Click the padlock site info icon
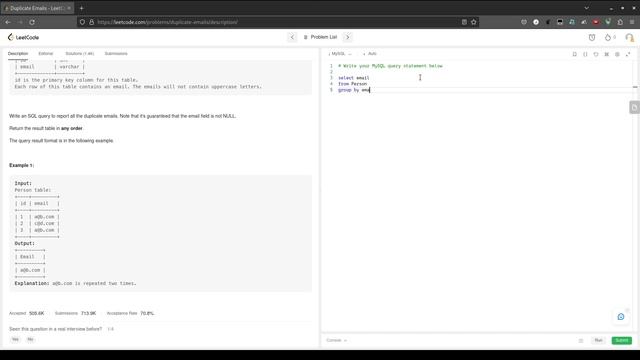 point(91,22)
